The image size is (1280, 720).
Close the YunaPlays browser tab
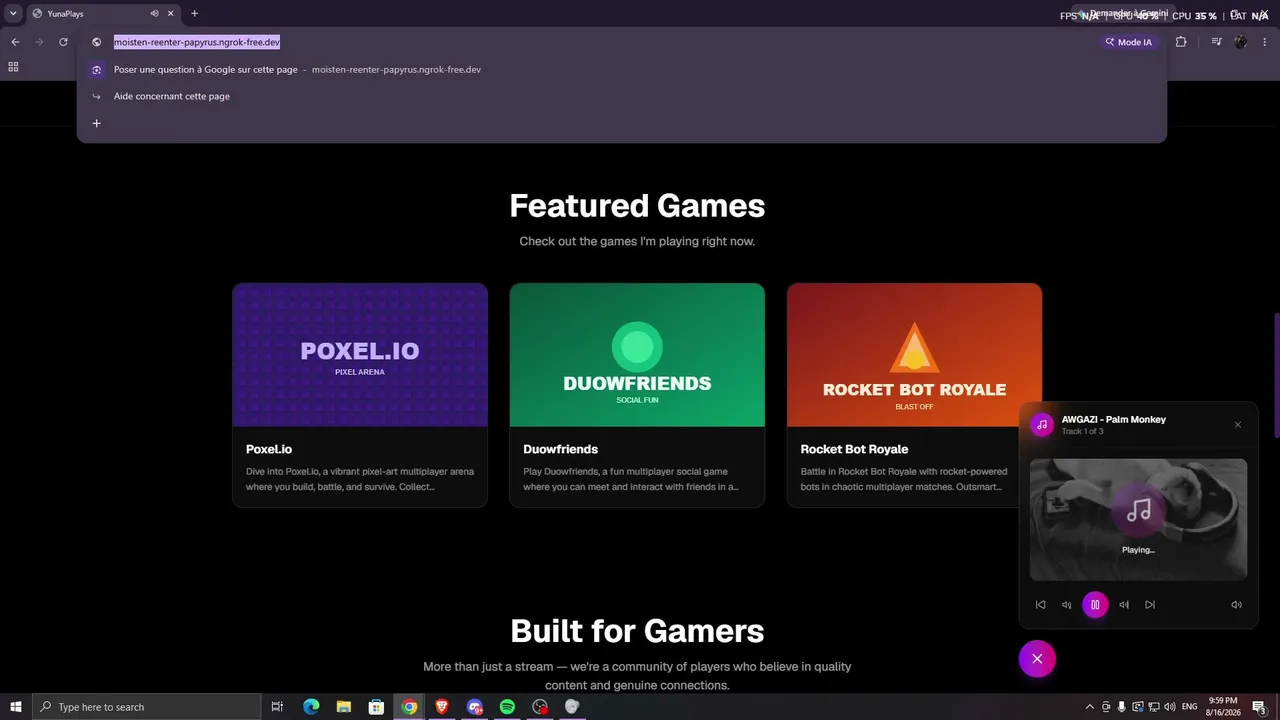click(x=171, y=14)
